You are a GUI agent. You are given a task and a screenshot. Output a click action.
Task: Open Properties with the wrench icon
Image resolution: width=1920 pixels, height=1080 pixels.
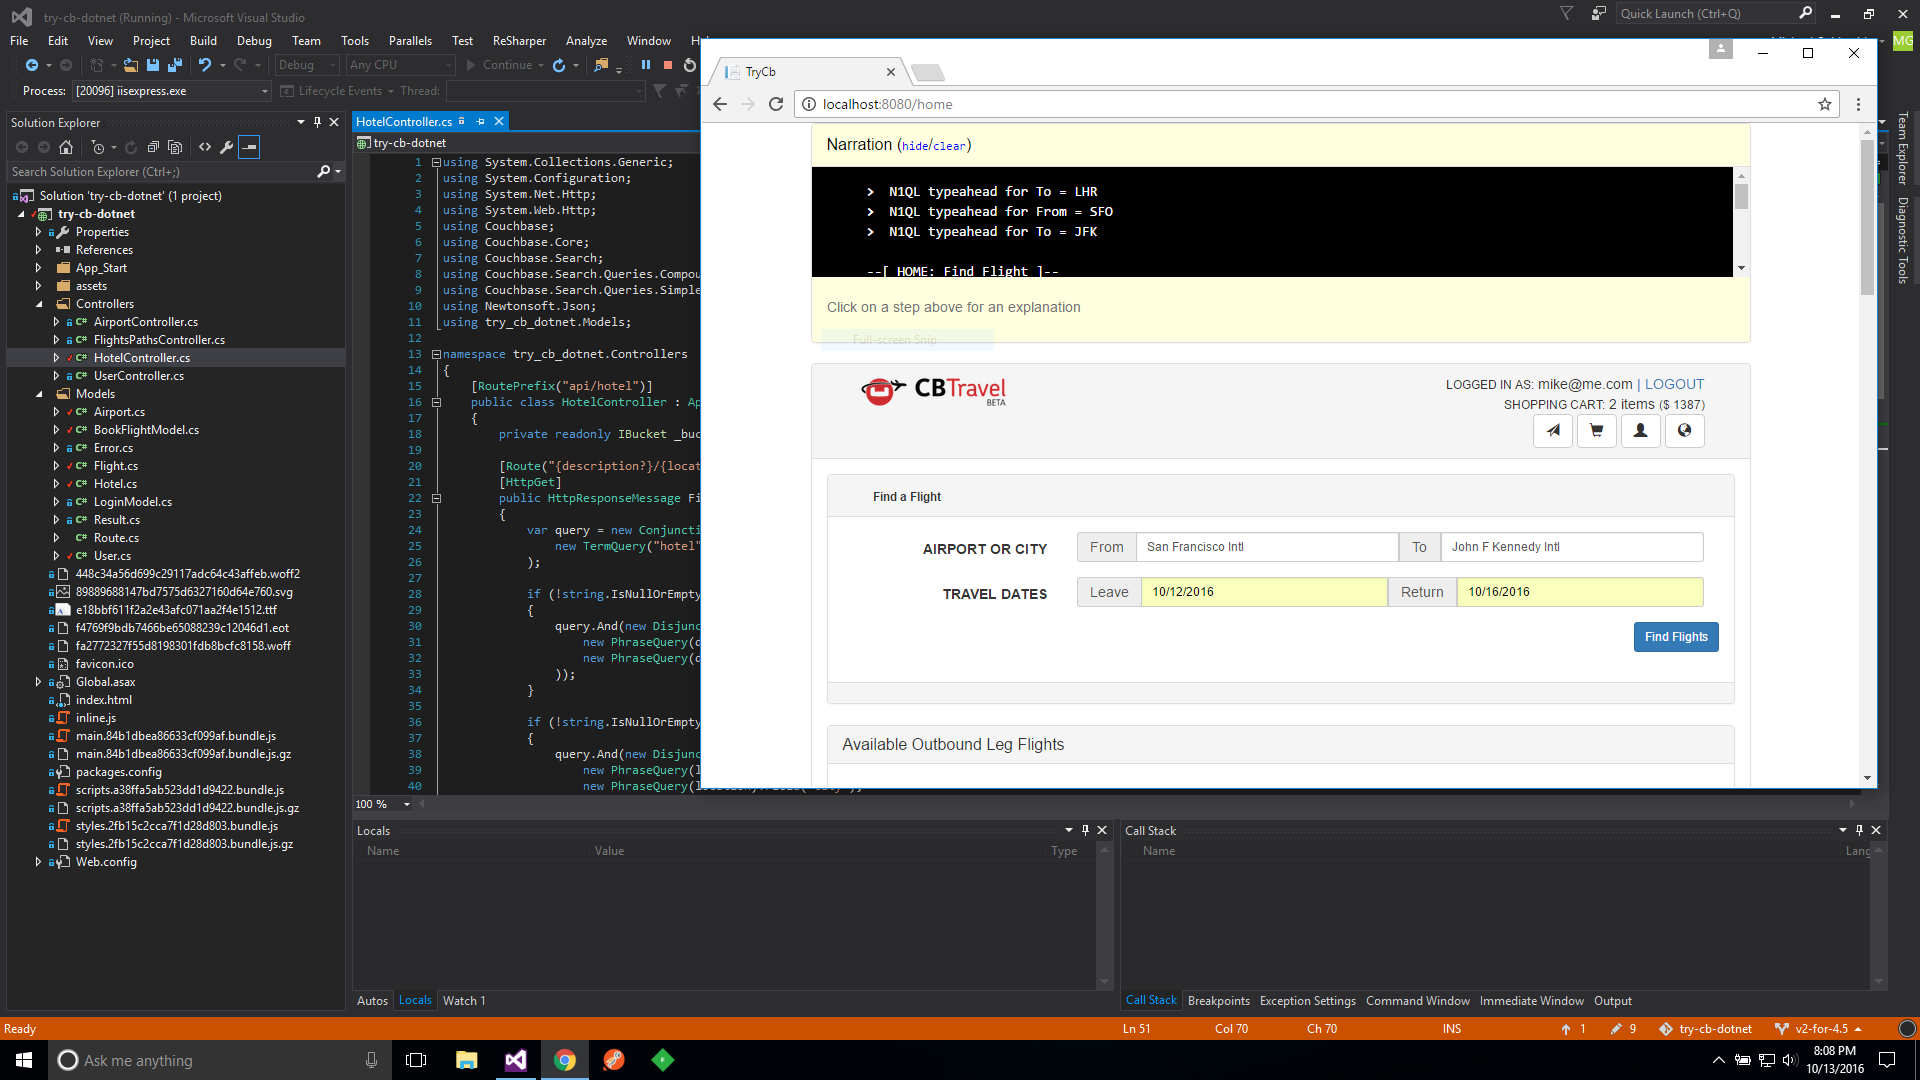point(227,147)
